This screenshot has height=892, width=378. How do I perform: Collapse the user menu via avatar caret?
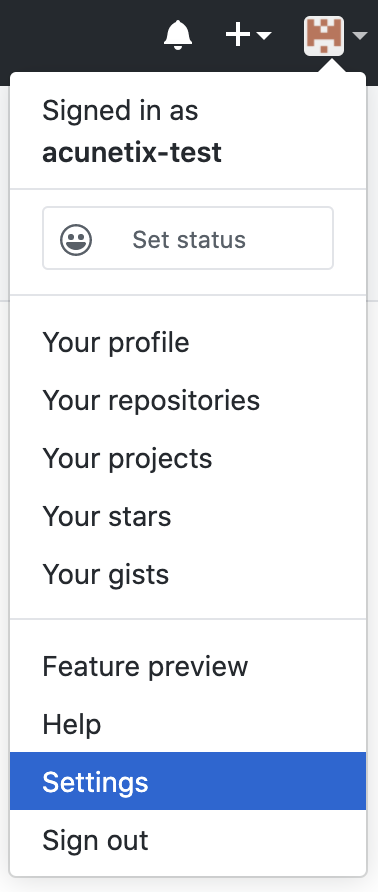pos(360,36)
